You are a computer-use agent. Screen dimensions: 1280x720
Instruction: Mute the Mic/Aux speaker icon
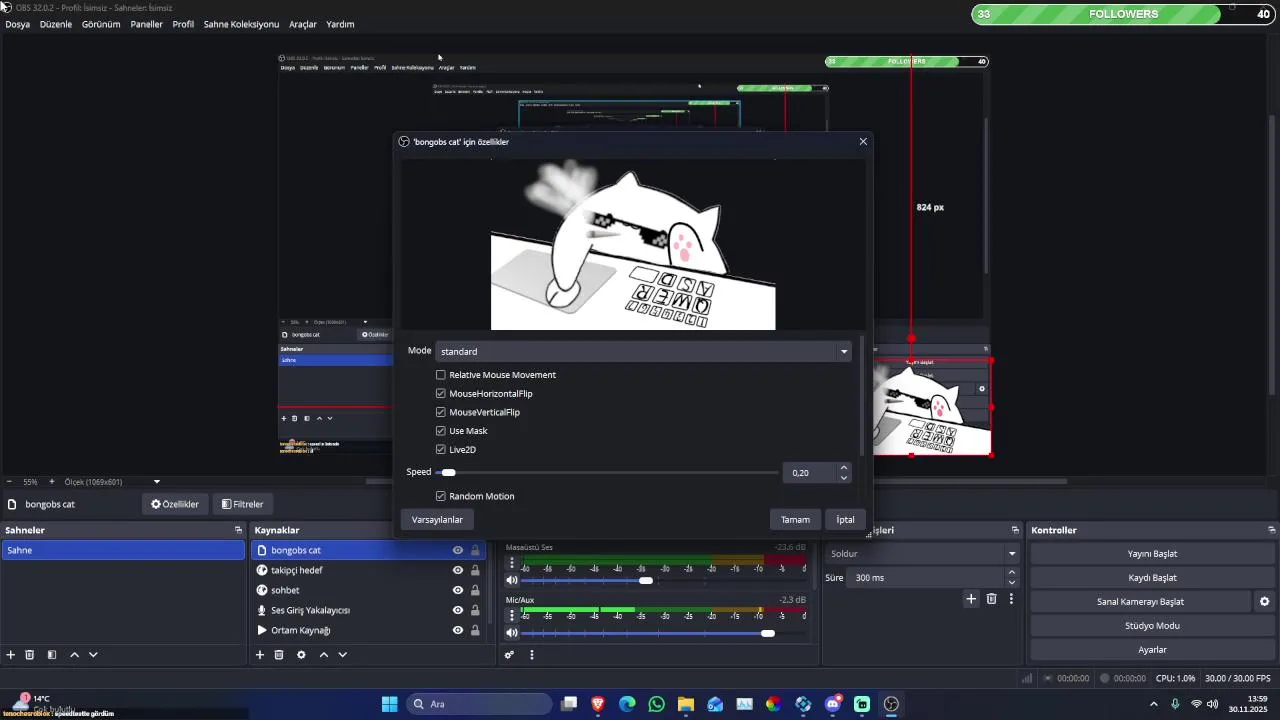(512, 633)
